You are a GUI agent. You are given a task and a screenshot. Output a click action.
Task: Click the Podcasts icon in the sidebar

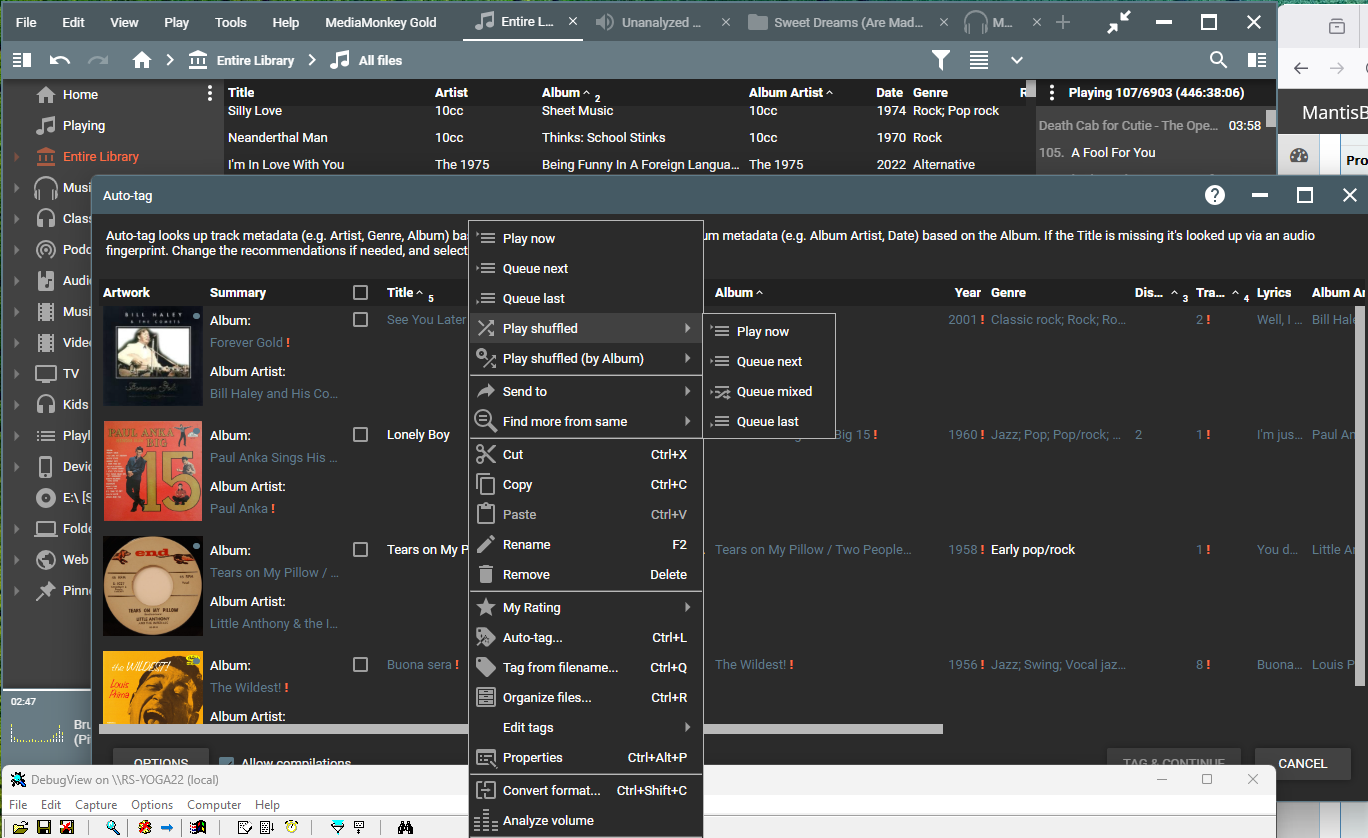45,249
